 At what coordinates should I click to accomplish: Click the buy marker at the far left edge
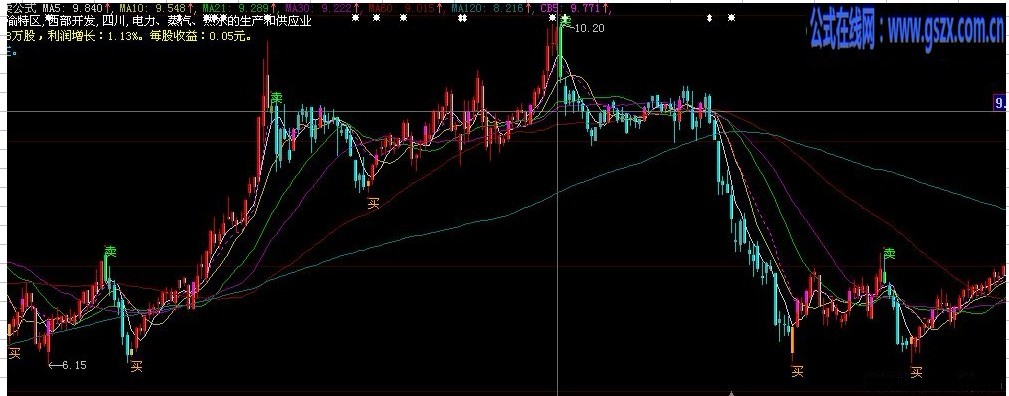(14, 352)
